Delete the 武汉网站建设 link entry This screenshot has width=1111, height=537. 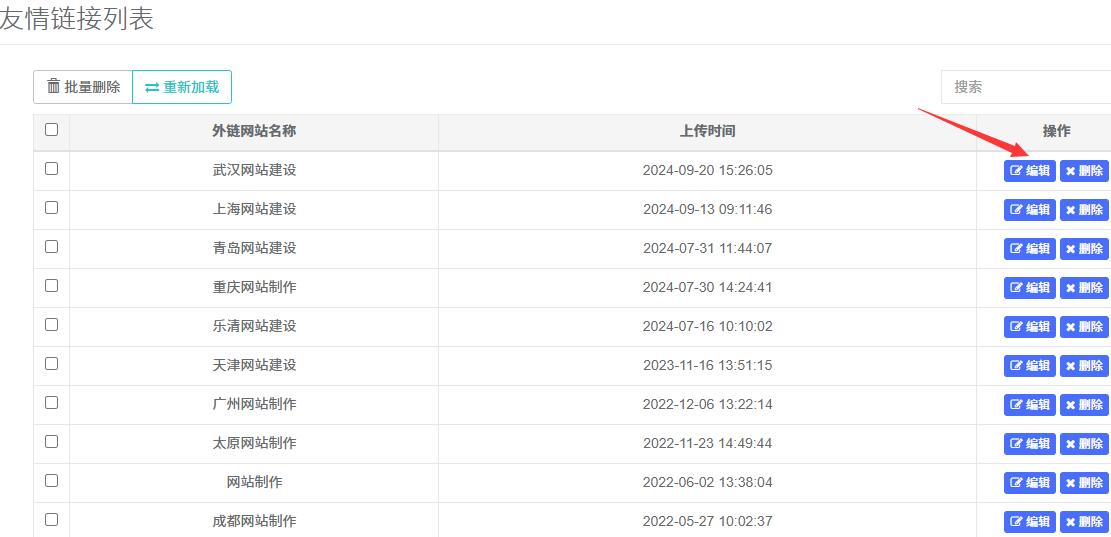pyautogui.click(x=1084, y=171)
